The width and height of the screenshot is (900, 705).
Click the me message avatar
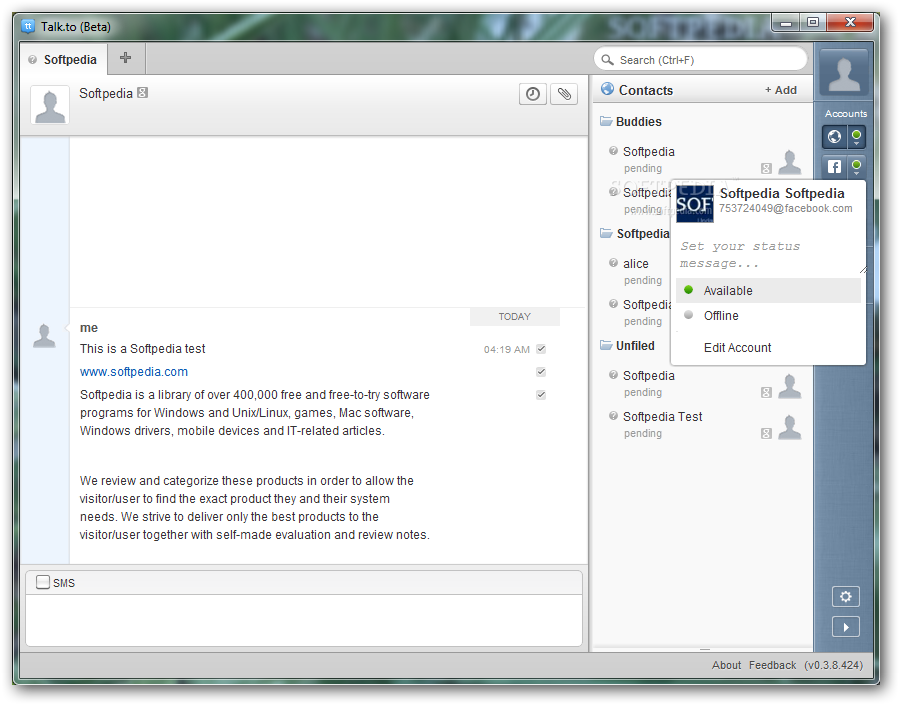pyautogui.click(x=44, y=336)
